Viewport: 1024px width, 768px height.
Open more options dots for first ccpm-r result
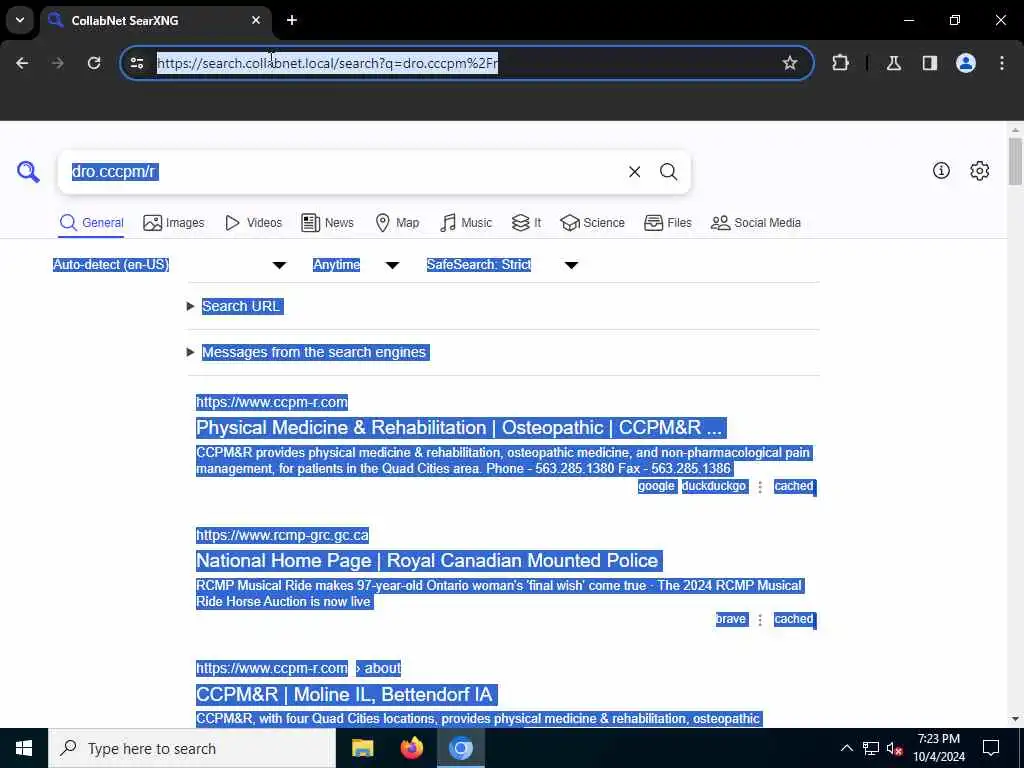(x=760, y=487)
